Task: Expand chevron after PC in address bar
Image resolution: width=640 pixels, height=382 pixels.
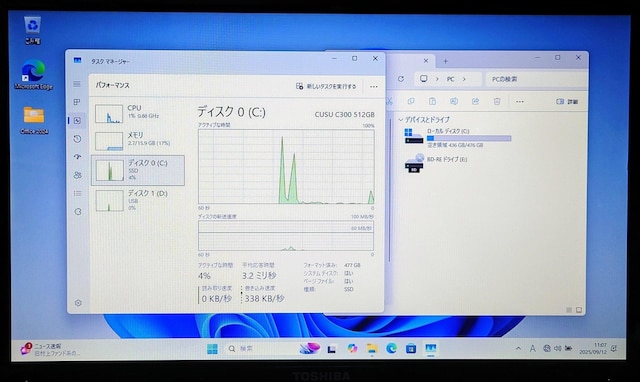Action: pyautogui.click(x=464, y=79)
